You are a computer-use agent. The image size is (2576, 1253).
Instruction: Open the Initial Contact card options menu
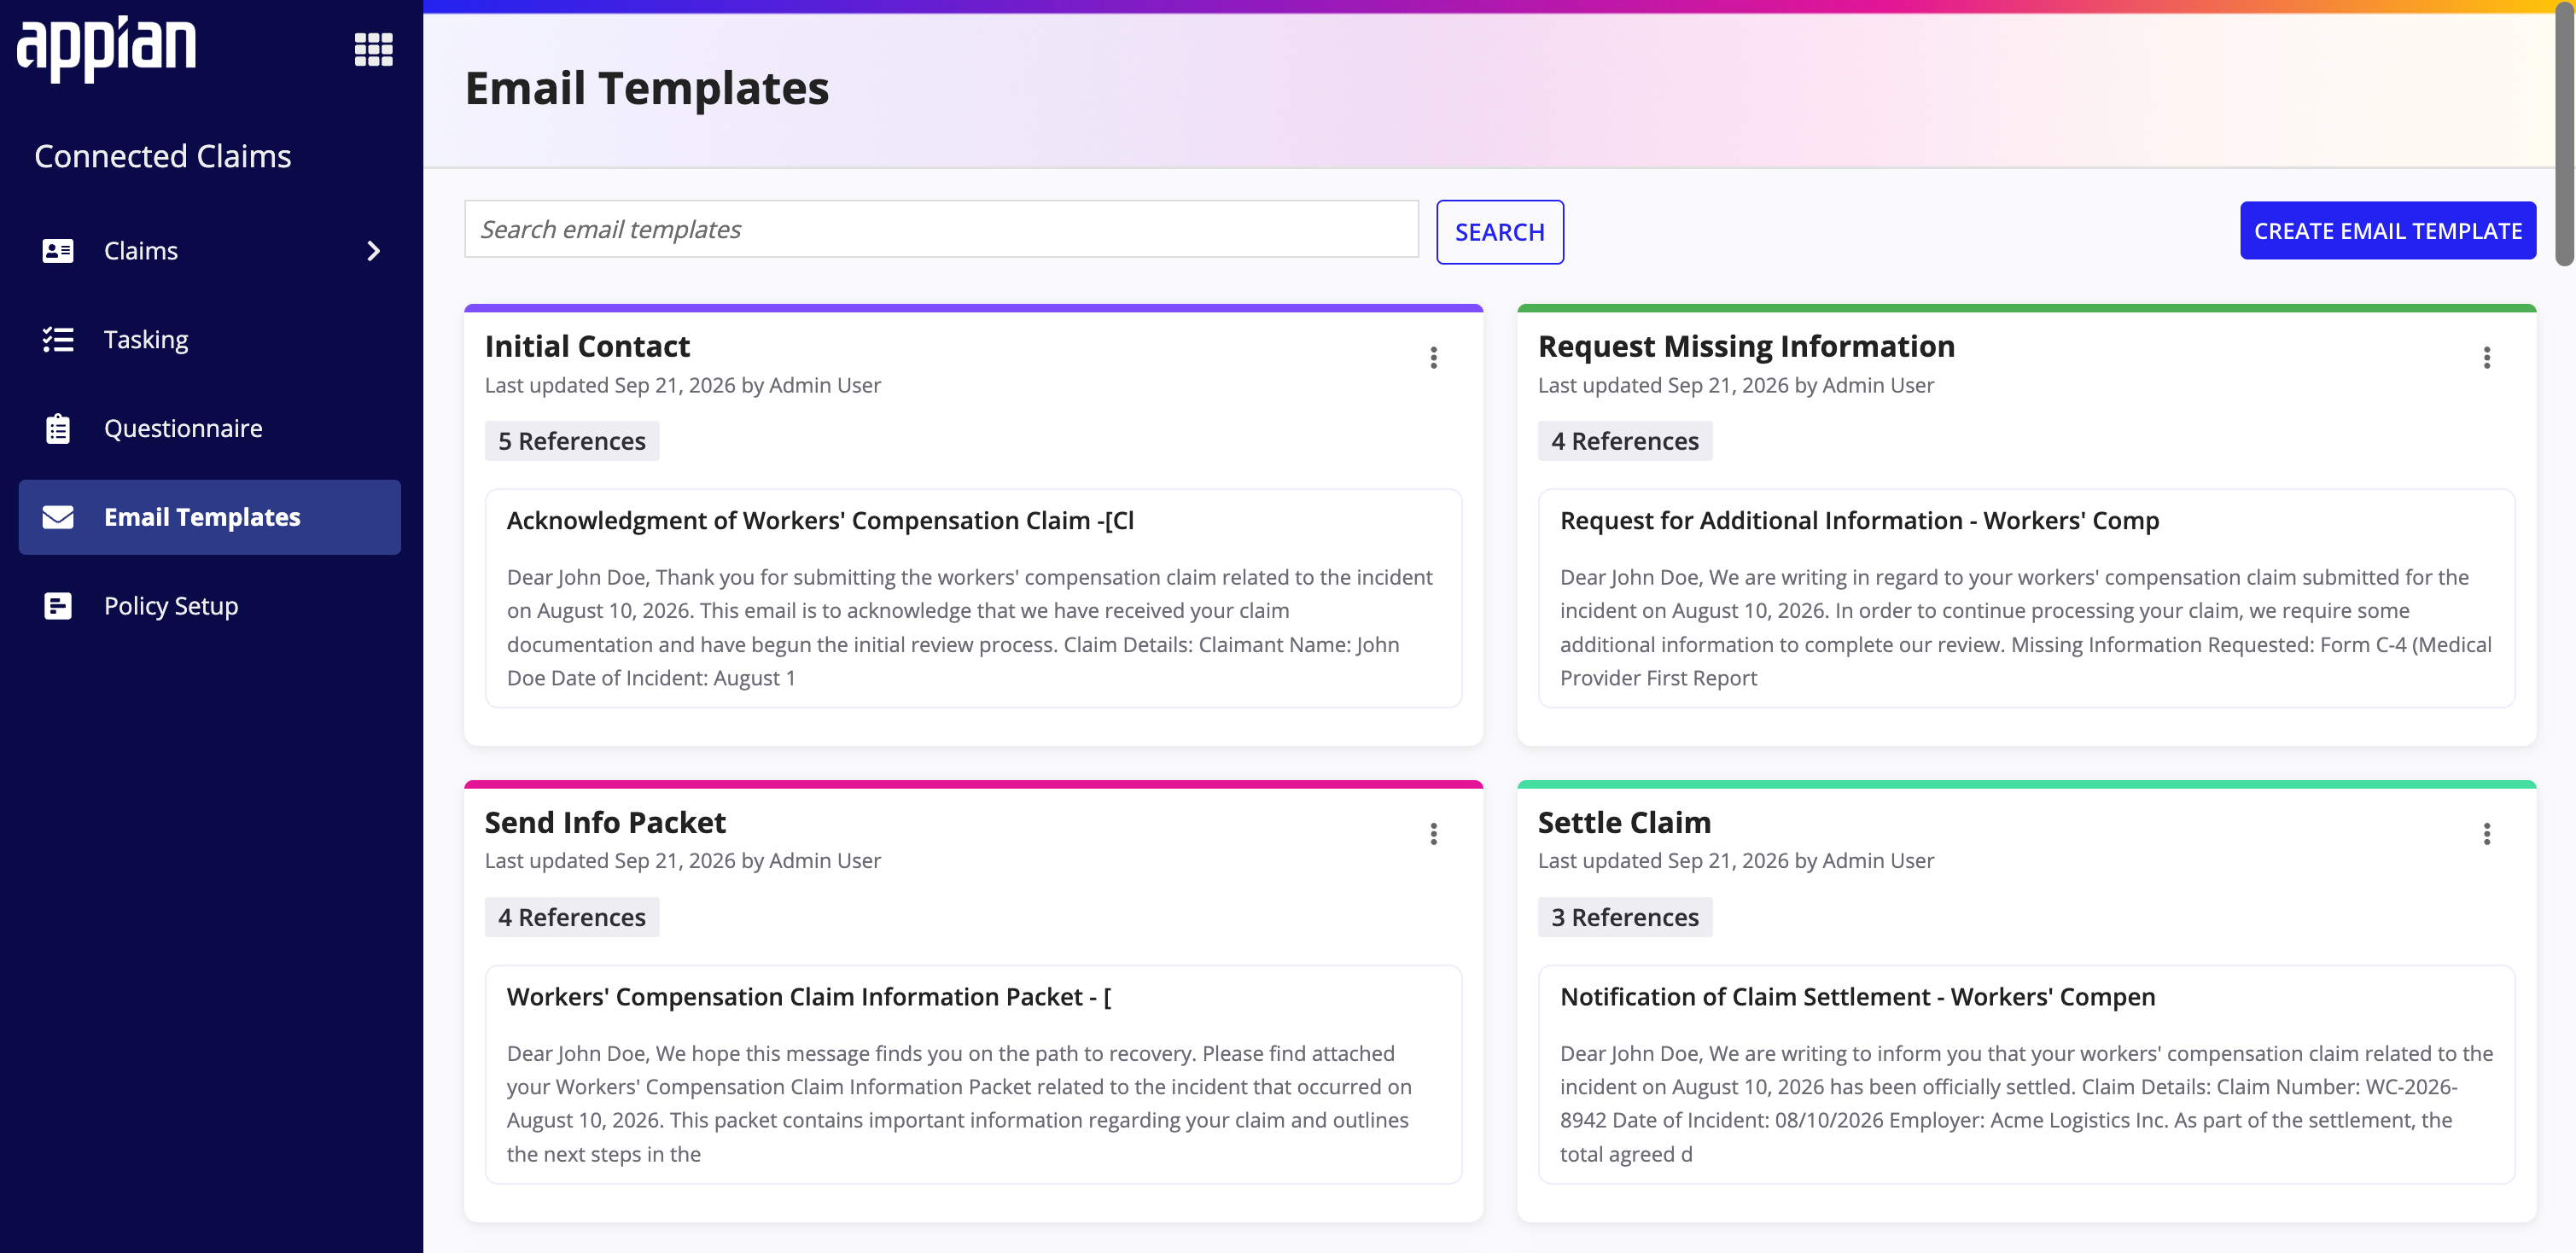click(1433, 358)
